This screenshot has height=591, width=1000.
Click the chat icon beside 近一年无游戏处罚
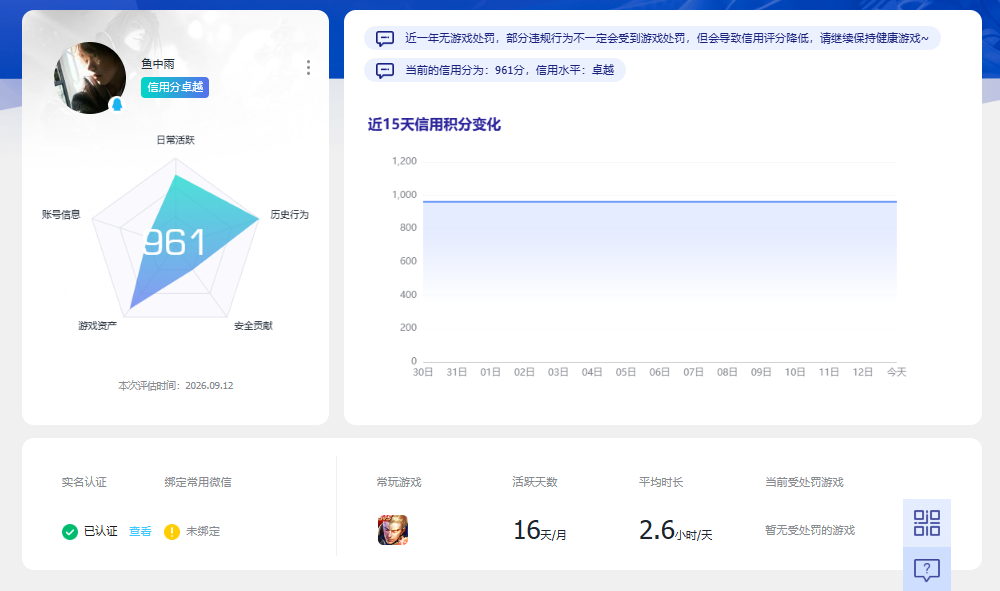click(385, 38)
